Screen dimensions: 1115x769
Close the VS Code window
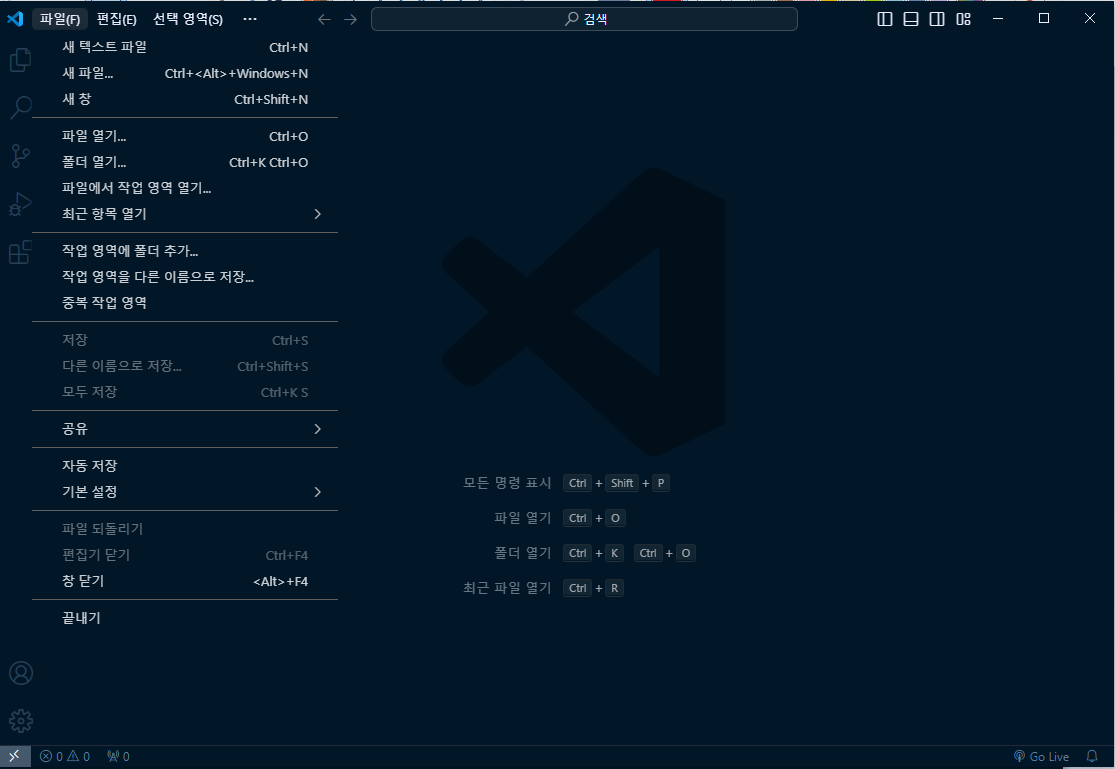[1089, 18]
